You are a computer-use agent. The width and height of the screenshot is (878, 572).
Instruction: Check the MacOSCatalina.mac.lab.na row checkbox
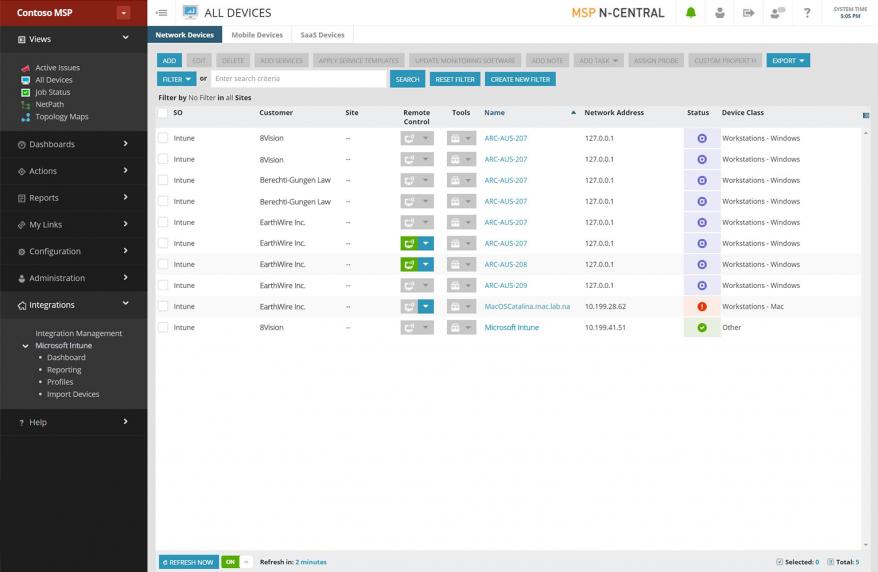(x=162, y=307)
